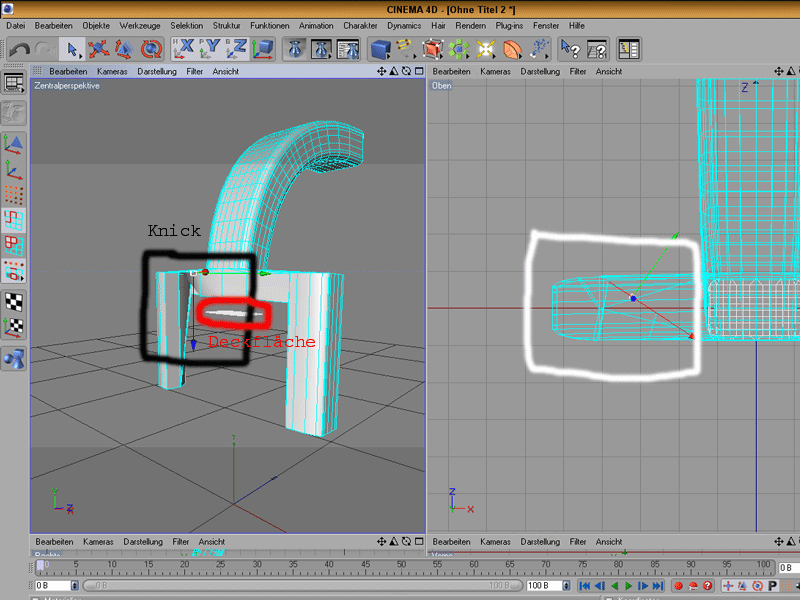Open the Kameras menu in the perspective viewport
Image resolution: width=800 pixels, height=600 pixels.
pos(112,72)
